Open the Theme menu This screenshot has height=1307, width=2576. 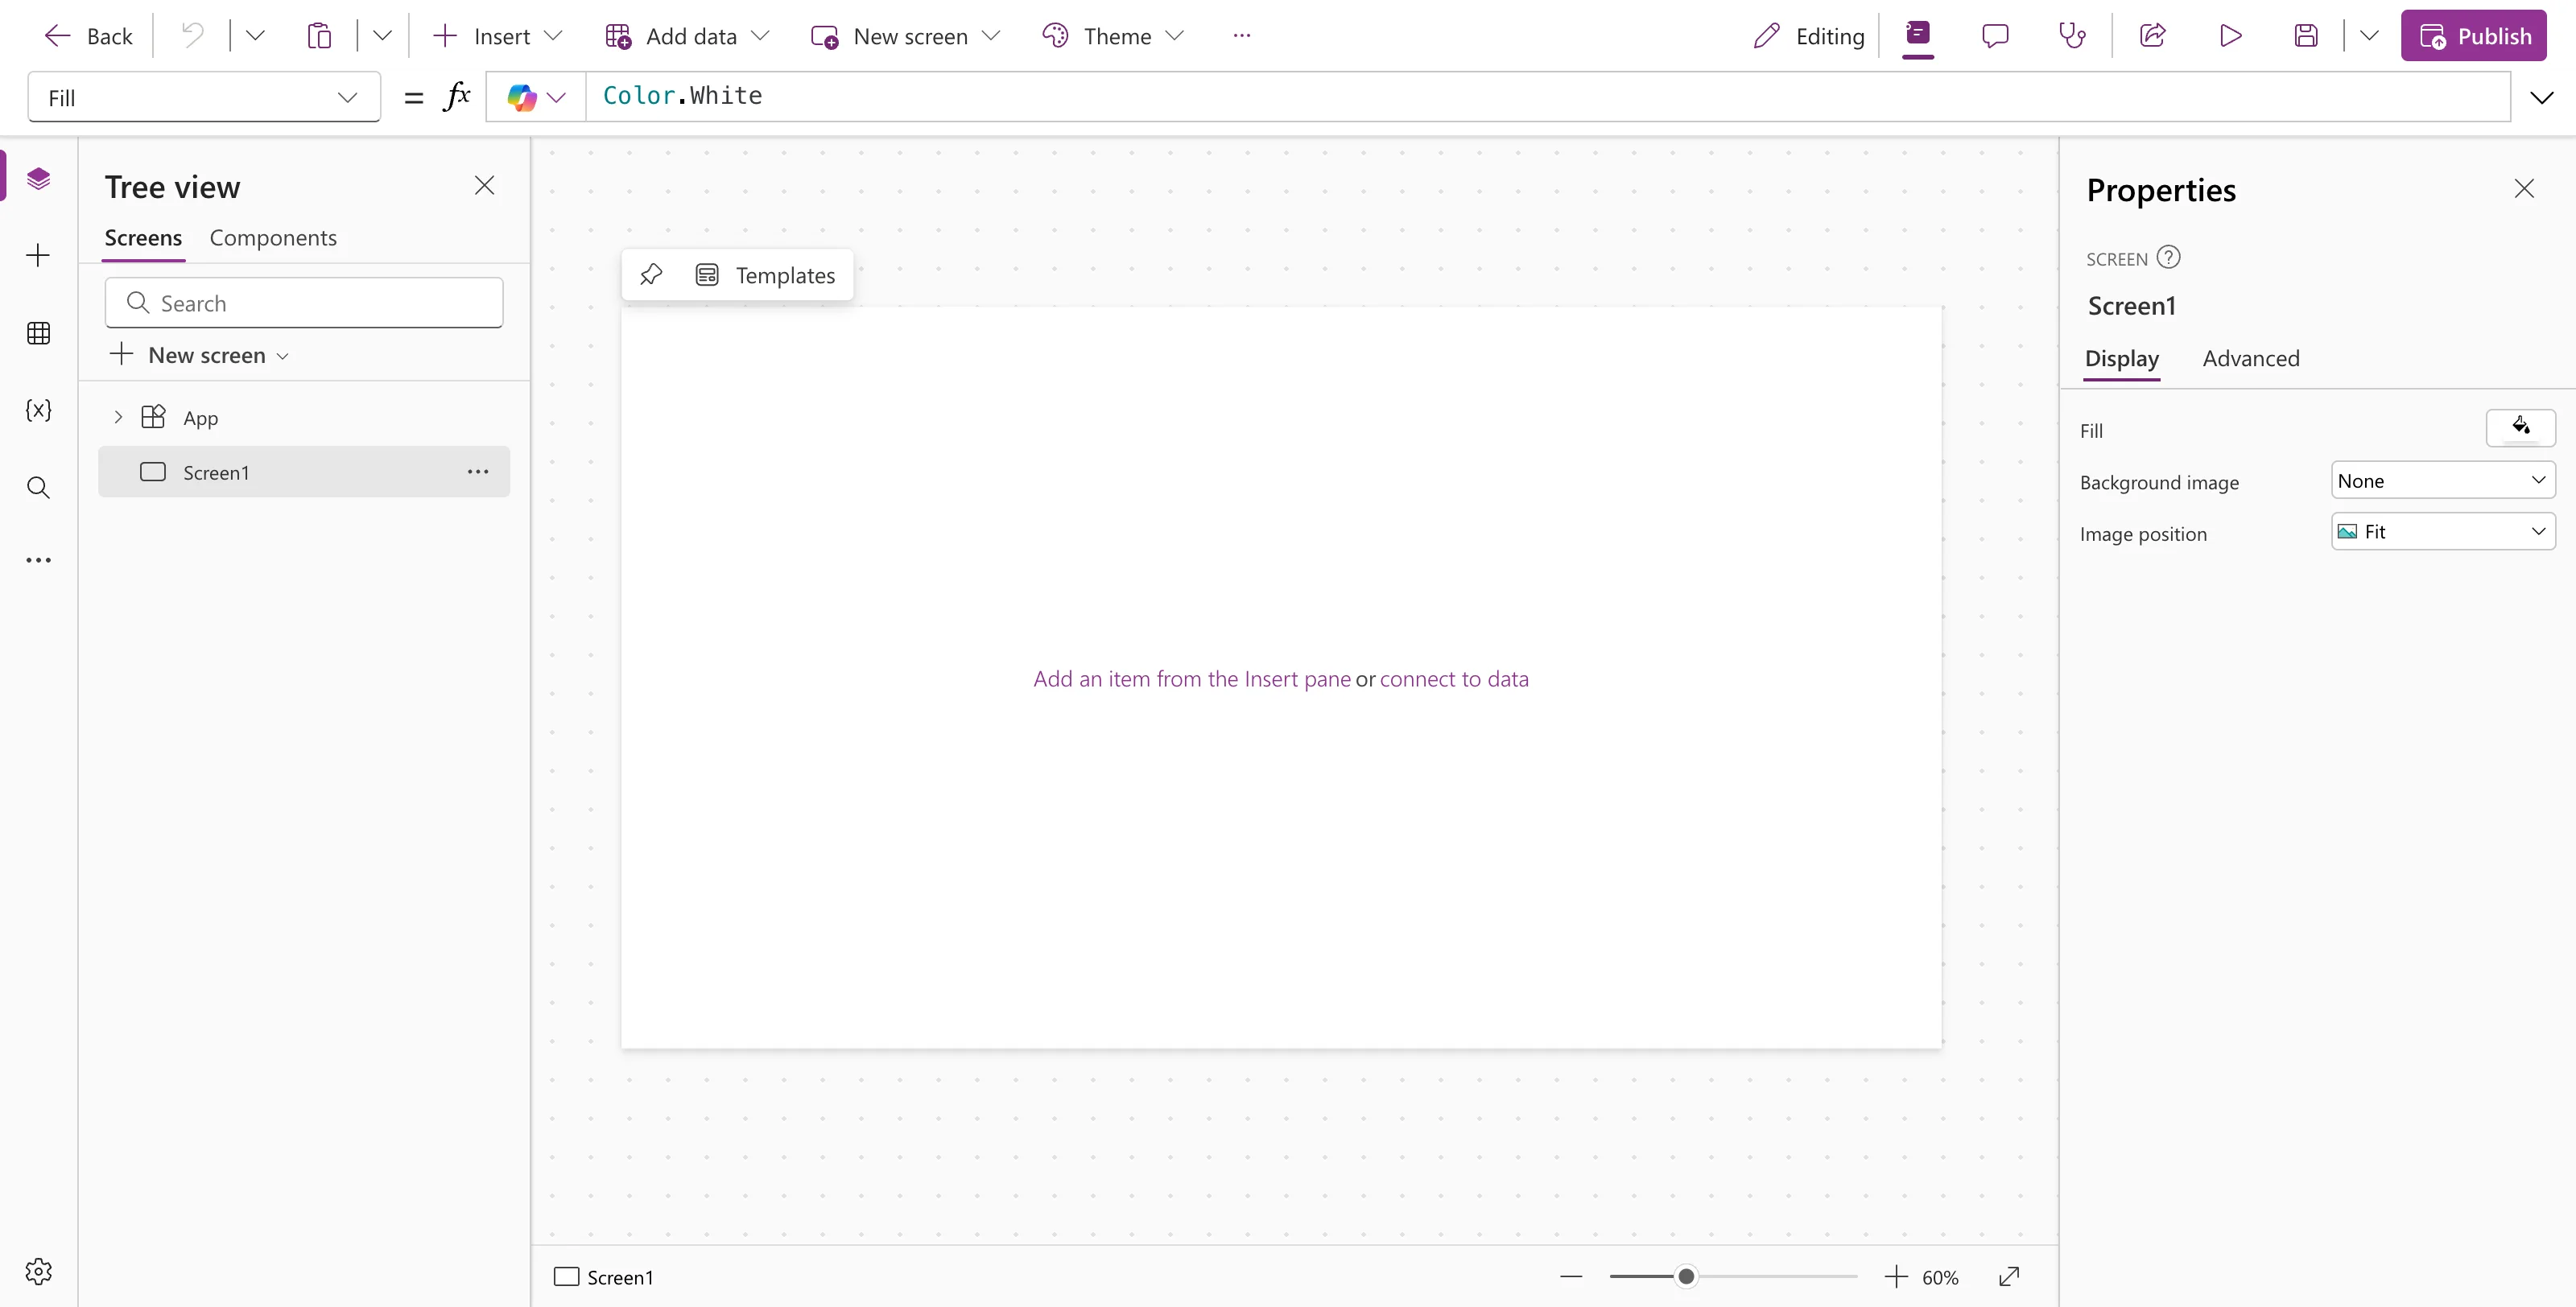(x=1112, y=36)
